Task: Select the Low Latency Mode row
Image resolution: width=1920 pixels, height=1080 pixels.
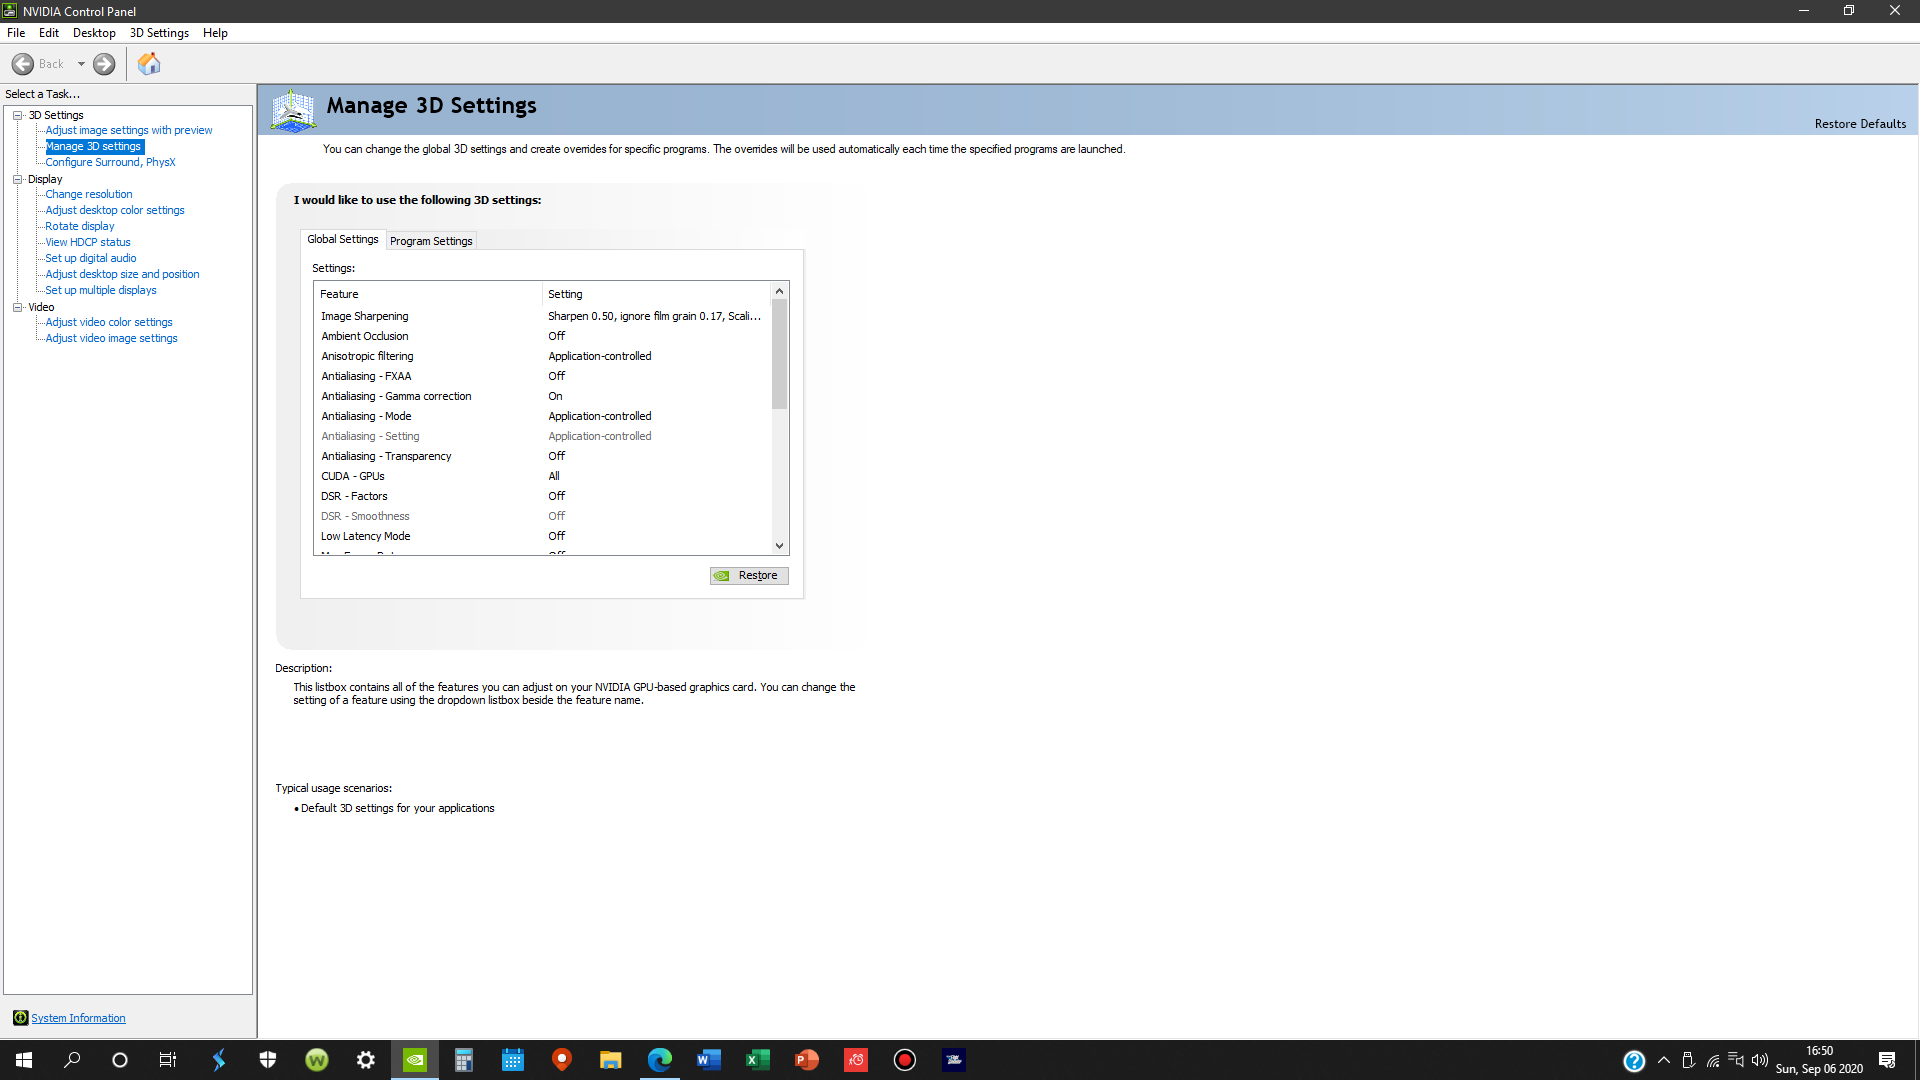Action: point(543,536)
